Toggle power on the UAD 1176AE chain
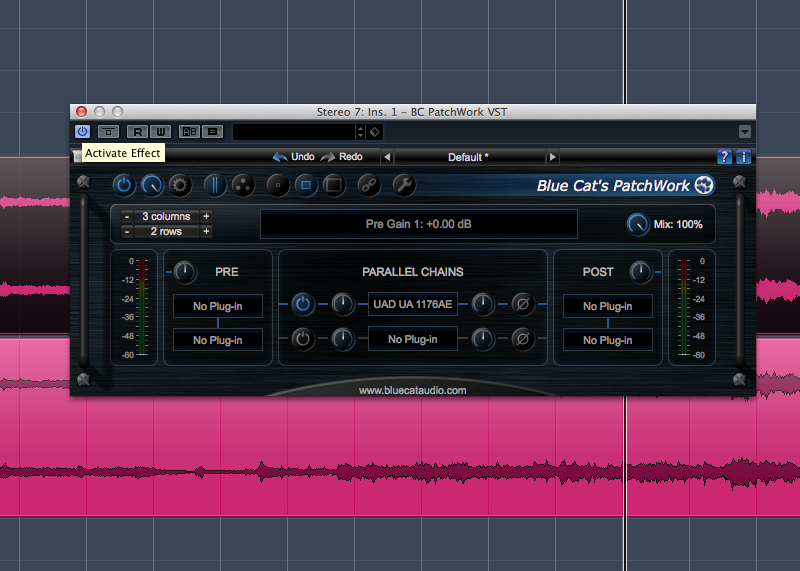This screenshot has width=800, height=571. (x=303, y=305)
